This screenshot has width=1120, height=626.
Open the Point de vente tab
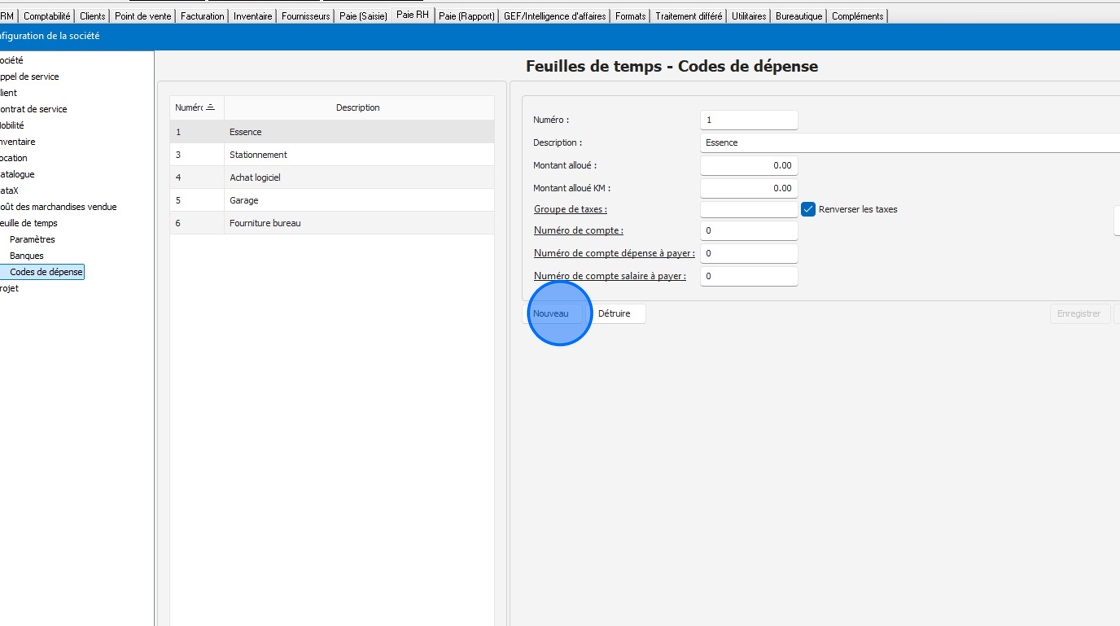coord(143,16)
